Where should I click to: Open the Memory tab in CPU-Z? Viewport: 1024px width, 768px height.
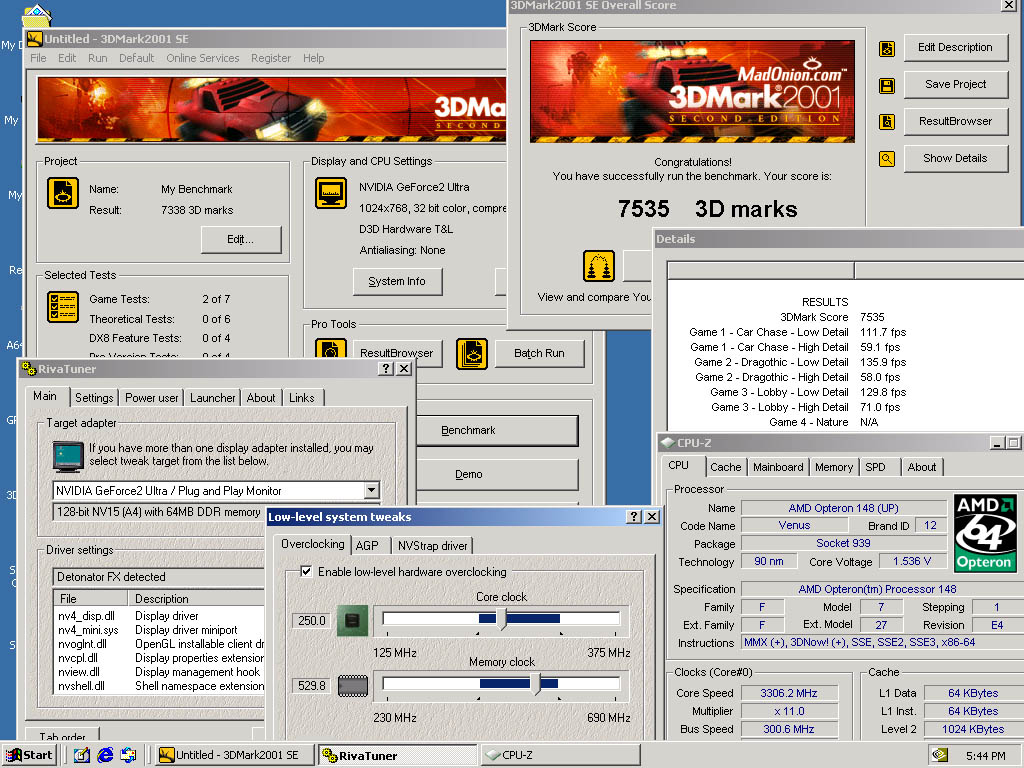coord(834,467)
